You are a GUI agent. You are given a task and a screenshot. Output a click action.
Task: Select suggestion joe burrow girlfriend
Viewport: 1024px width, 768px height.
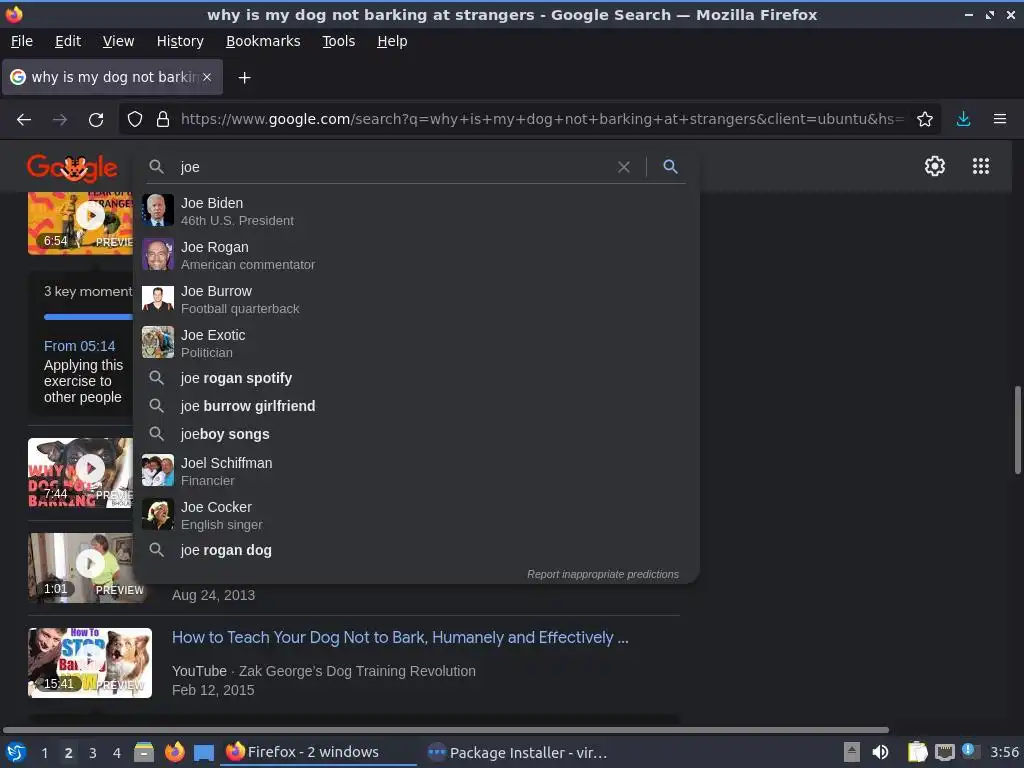click(416, 406)
